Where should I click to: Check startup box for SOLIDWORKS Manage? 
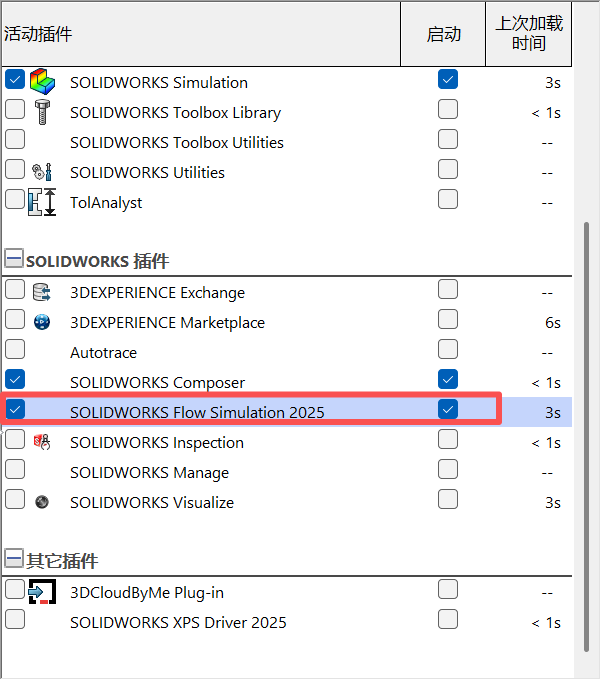[x=448, y=469]
